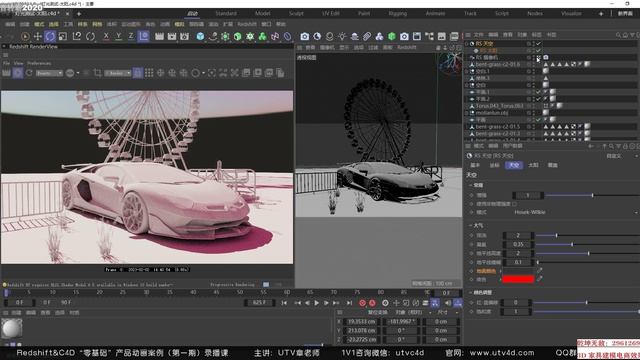Image resolution: width=640 pixels, height=360 pixels.
Task: Switch to the Sculpt layout tab
Action: click(x=296, y=13)
